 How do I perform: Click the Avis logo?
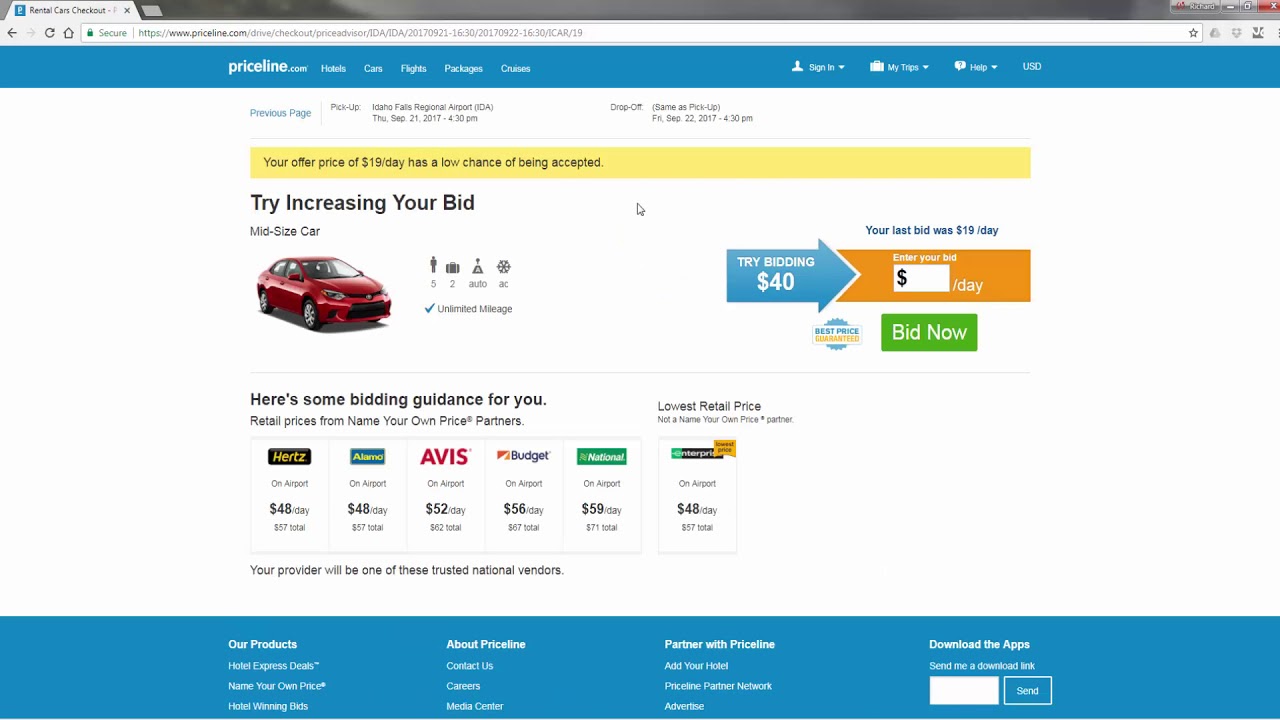coord(445,457)
